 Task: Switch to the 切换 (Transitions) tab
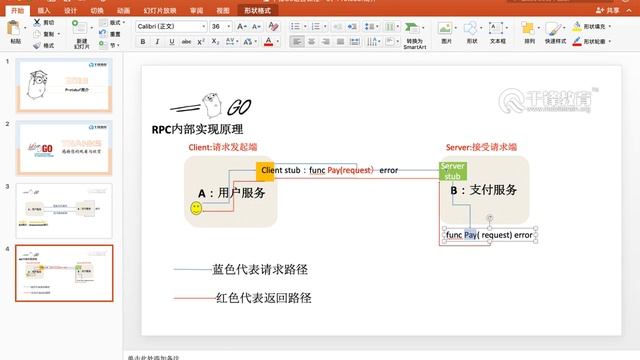(97, 11)
